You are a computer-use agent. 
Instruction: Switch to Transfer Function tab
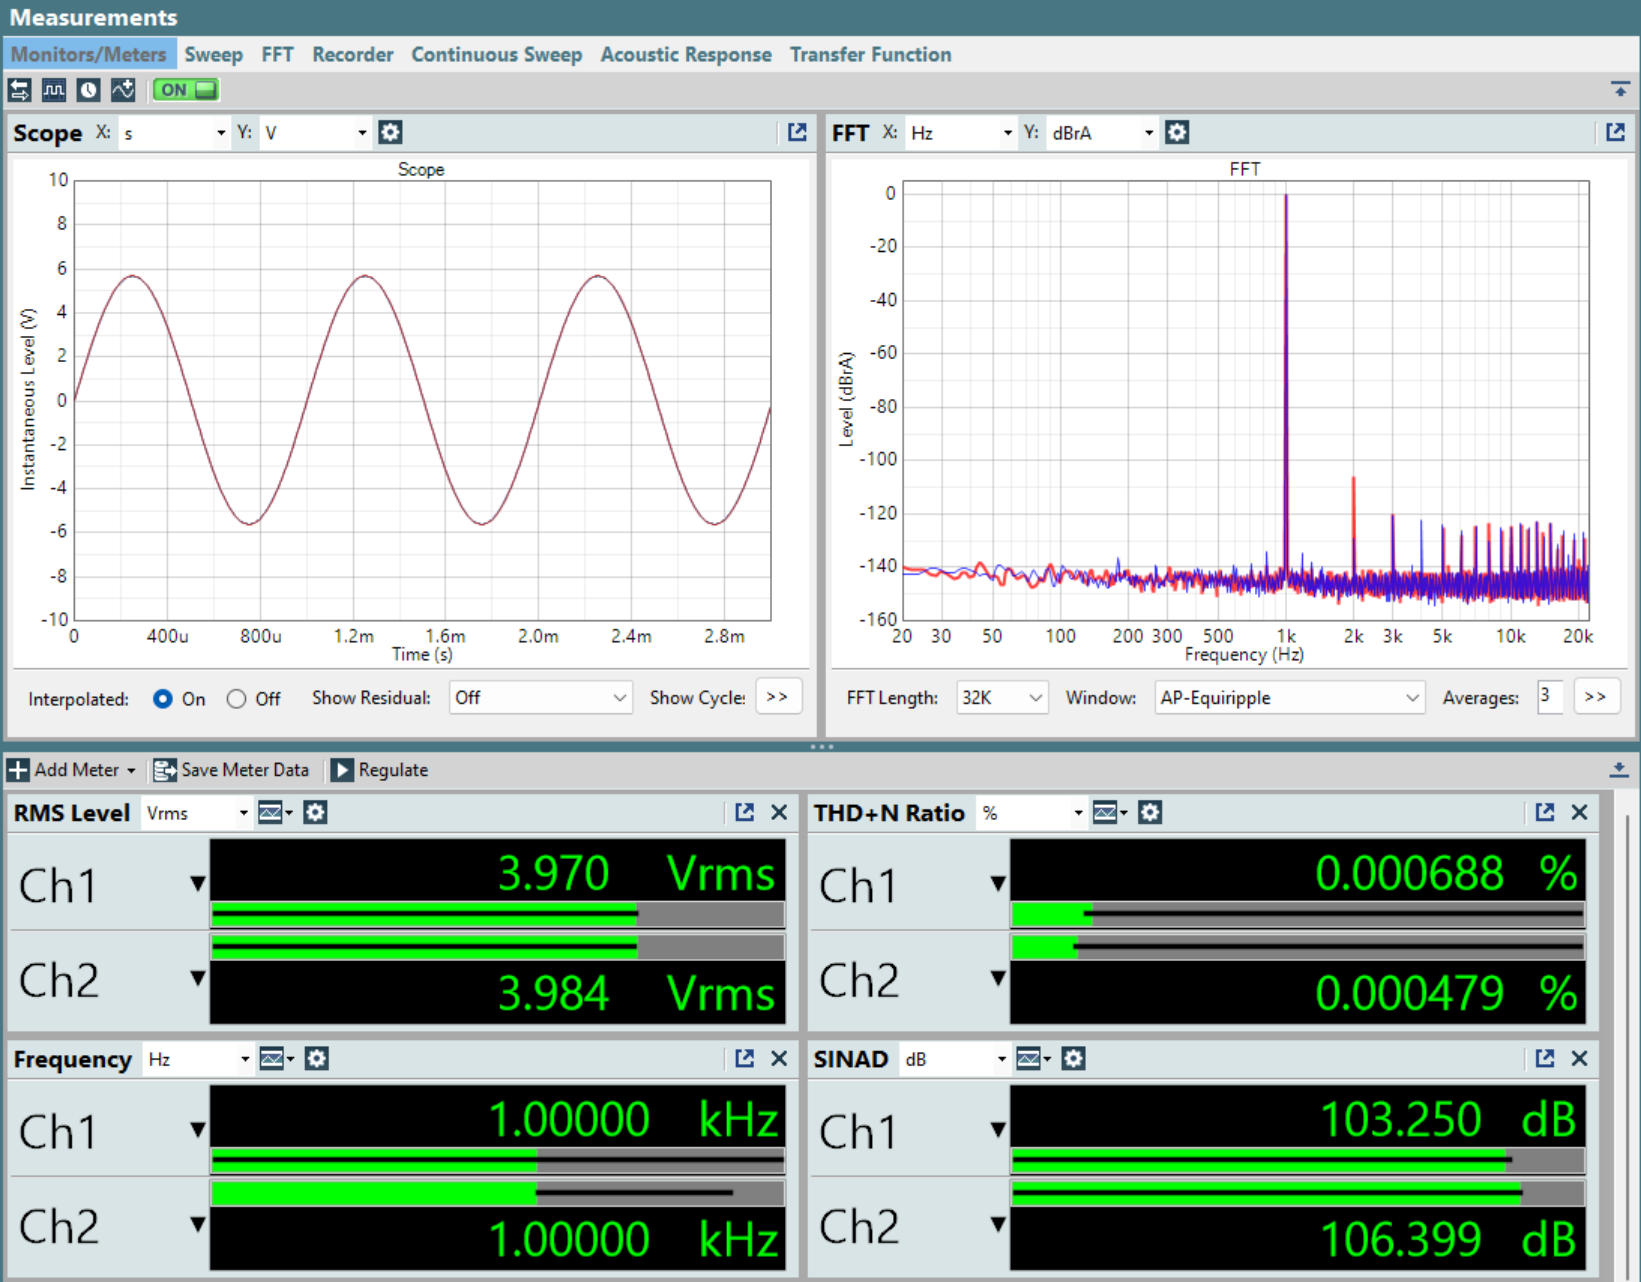click(871, 54)
